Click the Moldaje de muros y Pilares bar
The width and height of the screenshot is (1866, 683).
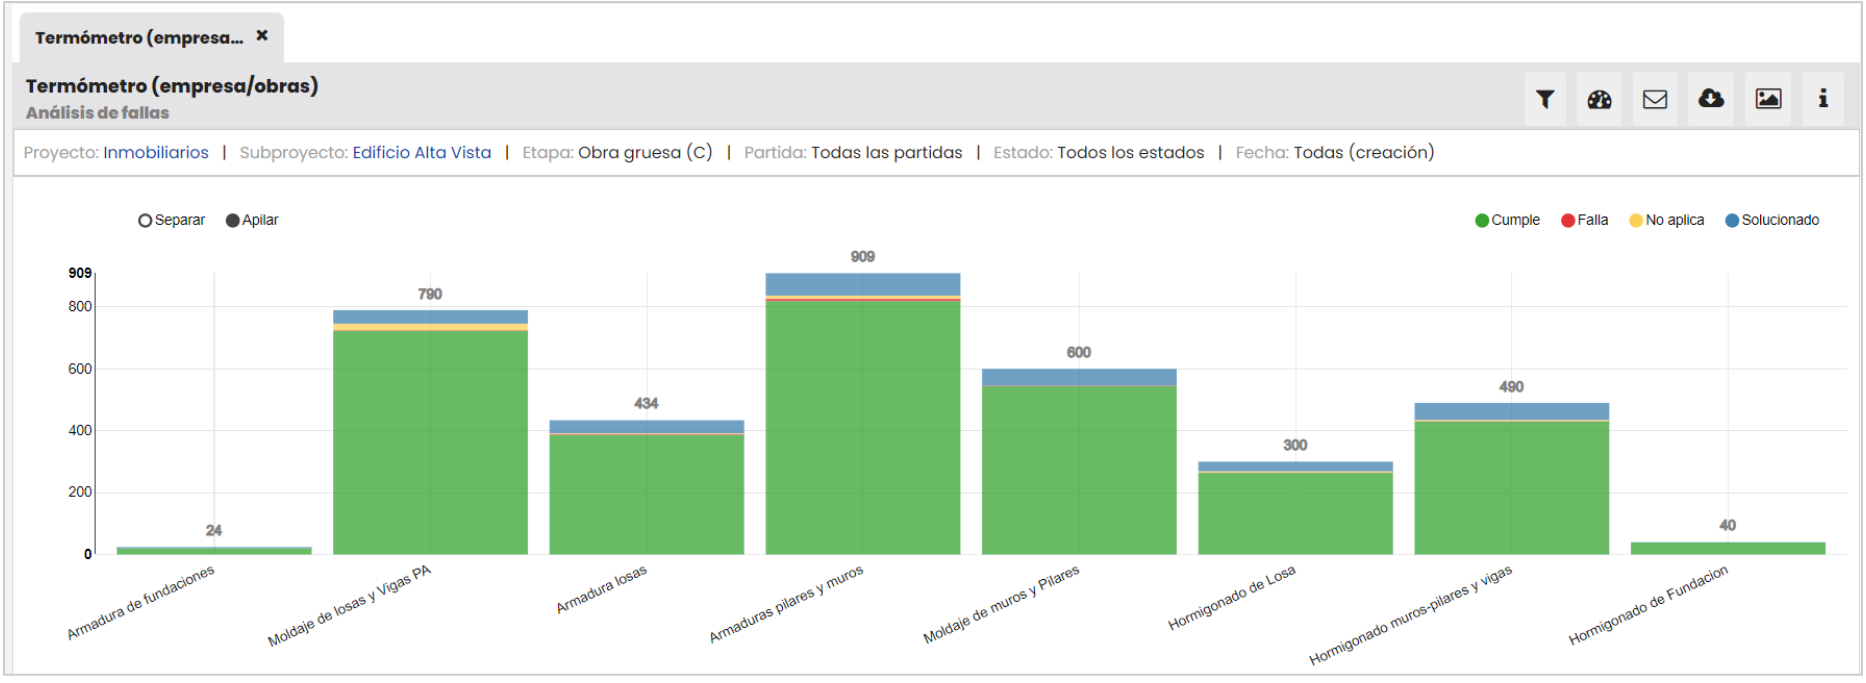1079,470
